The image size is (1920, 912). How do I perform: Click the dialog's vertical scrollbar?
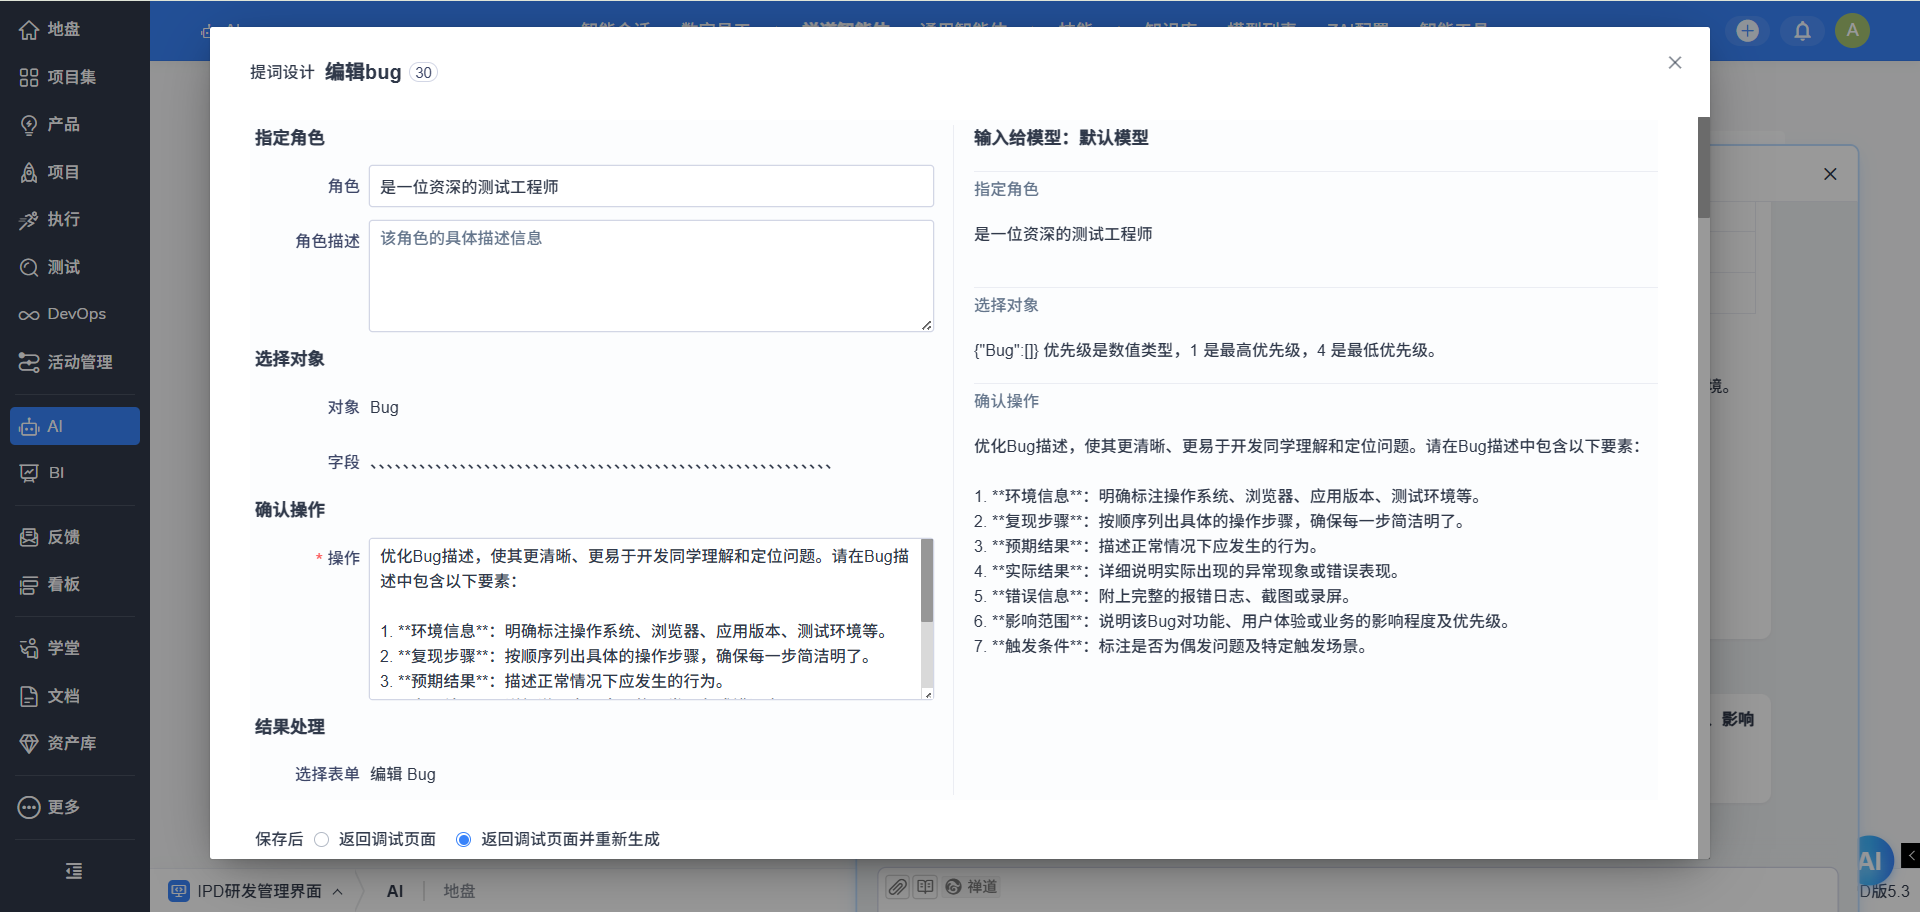(x=1704, y=167)
